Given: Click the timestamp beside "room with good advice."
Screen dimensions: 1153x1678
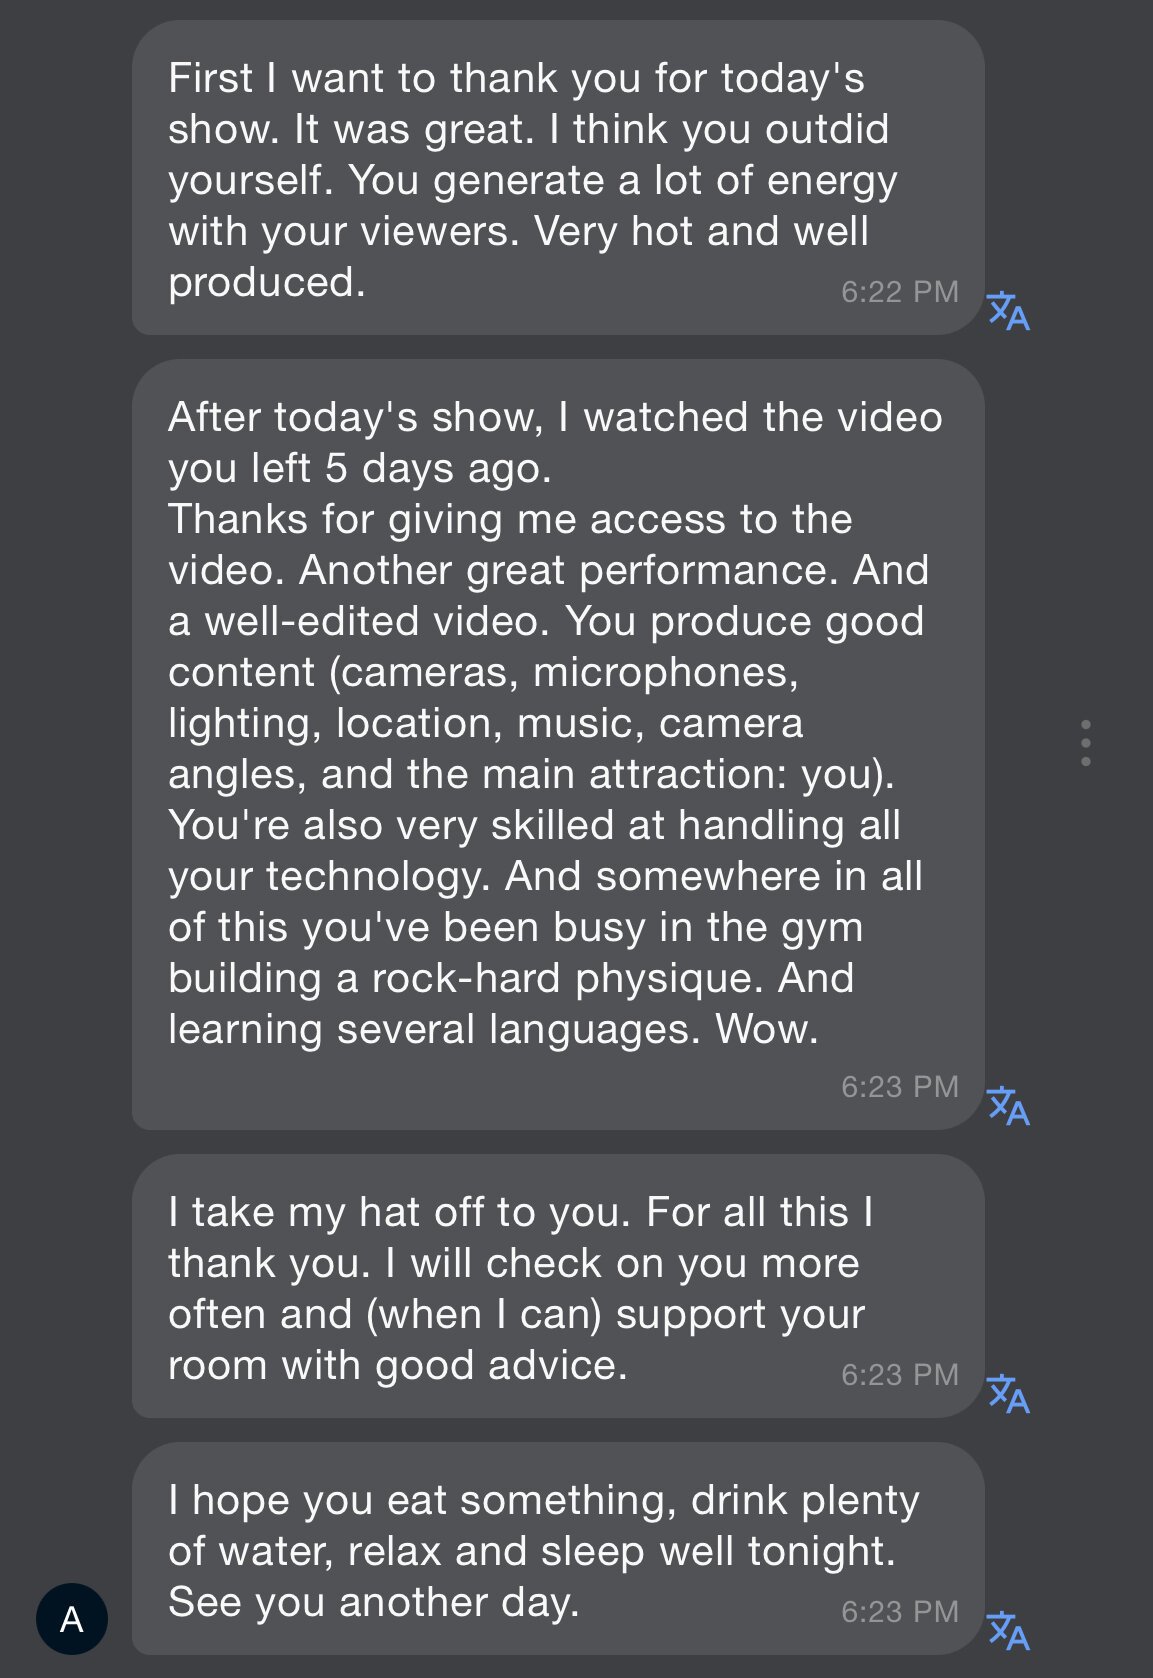Looking at the screenshot, I should coord(899,1375).
